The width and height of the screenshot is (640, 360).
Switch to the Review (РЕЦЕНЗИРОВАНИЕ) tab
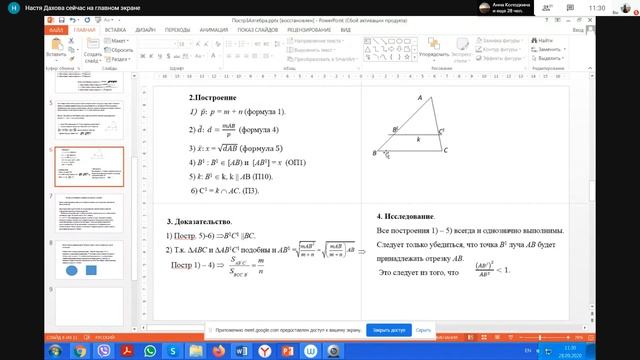(309, 30)
